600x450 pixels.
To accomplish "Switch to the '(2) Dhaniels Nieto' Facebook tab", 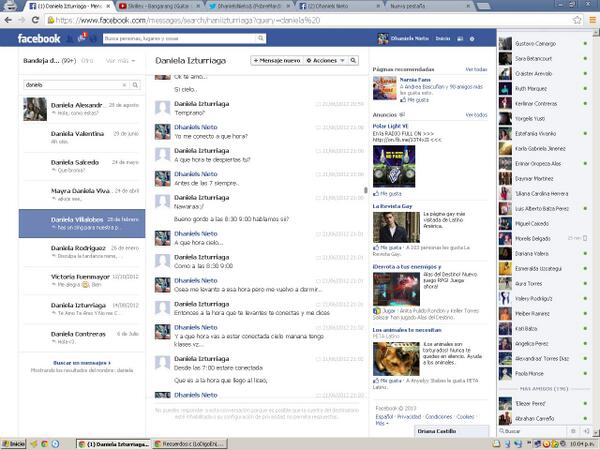I will point(339,6).
